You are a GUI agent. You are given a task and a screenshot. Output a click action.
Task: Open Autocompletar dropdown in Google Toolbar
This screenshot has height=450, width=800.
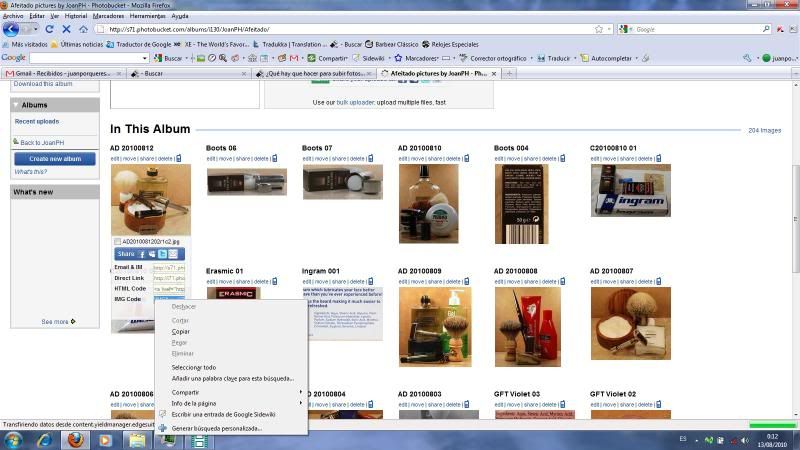pyautogui.click(x=636, y=59)
